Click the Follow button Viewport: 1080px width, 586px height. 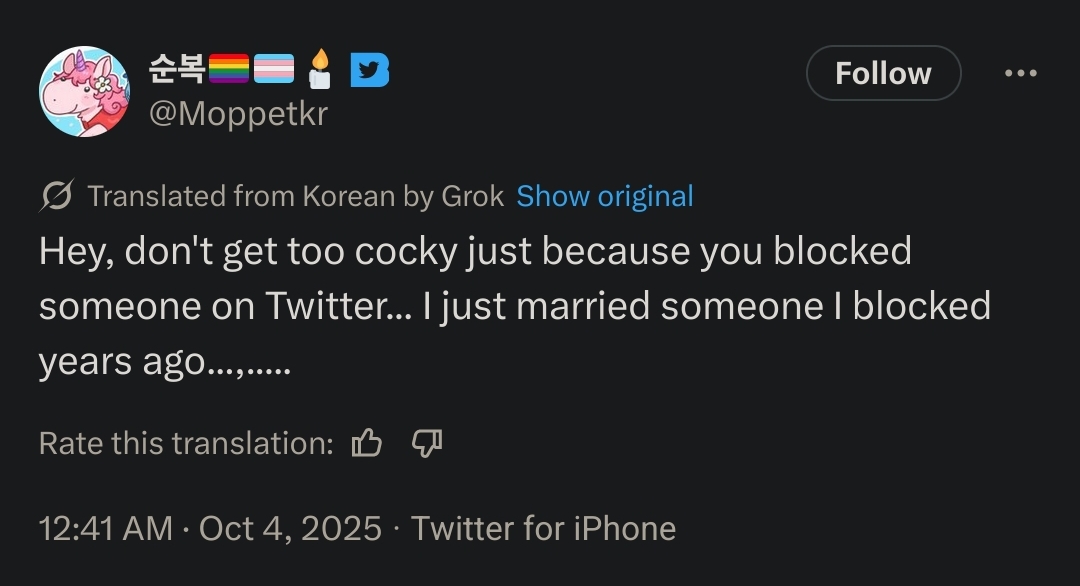pos(883,73)
